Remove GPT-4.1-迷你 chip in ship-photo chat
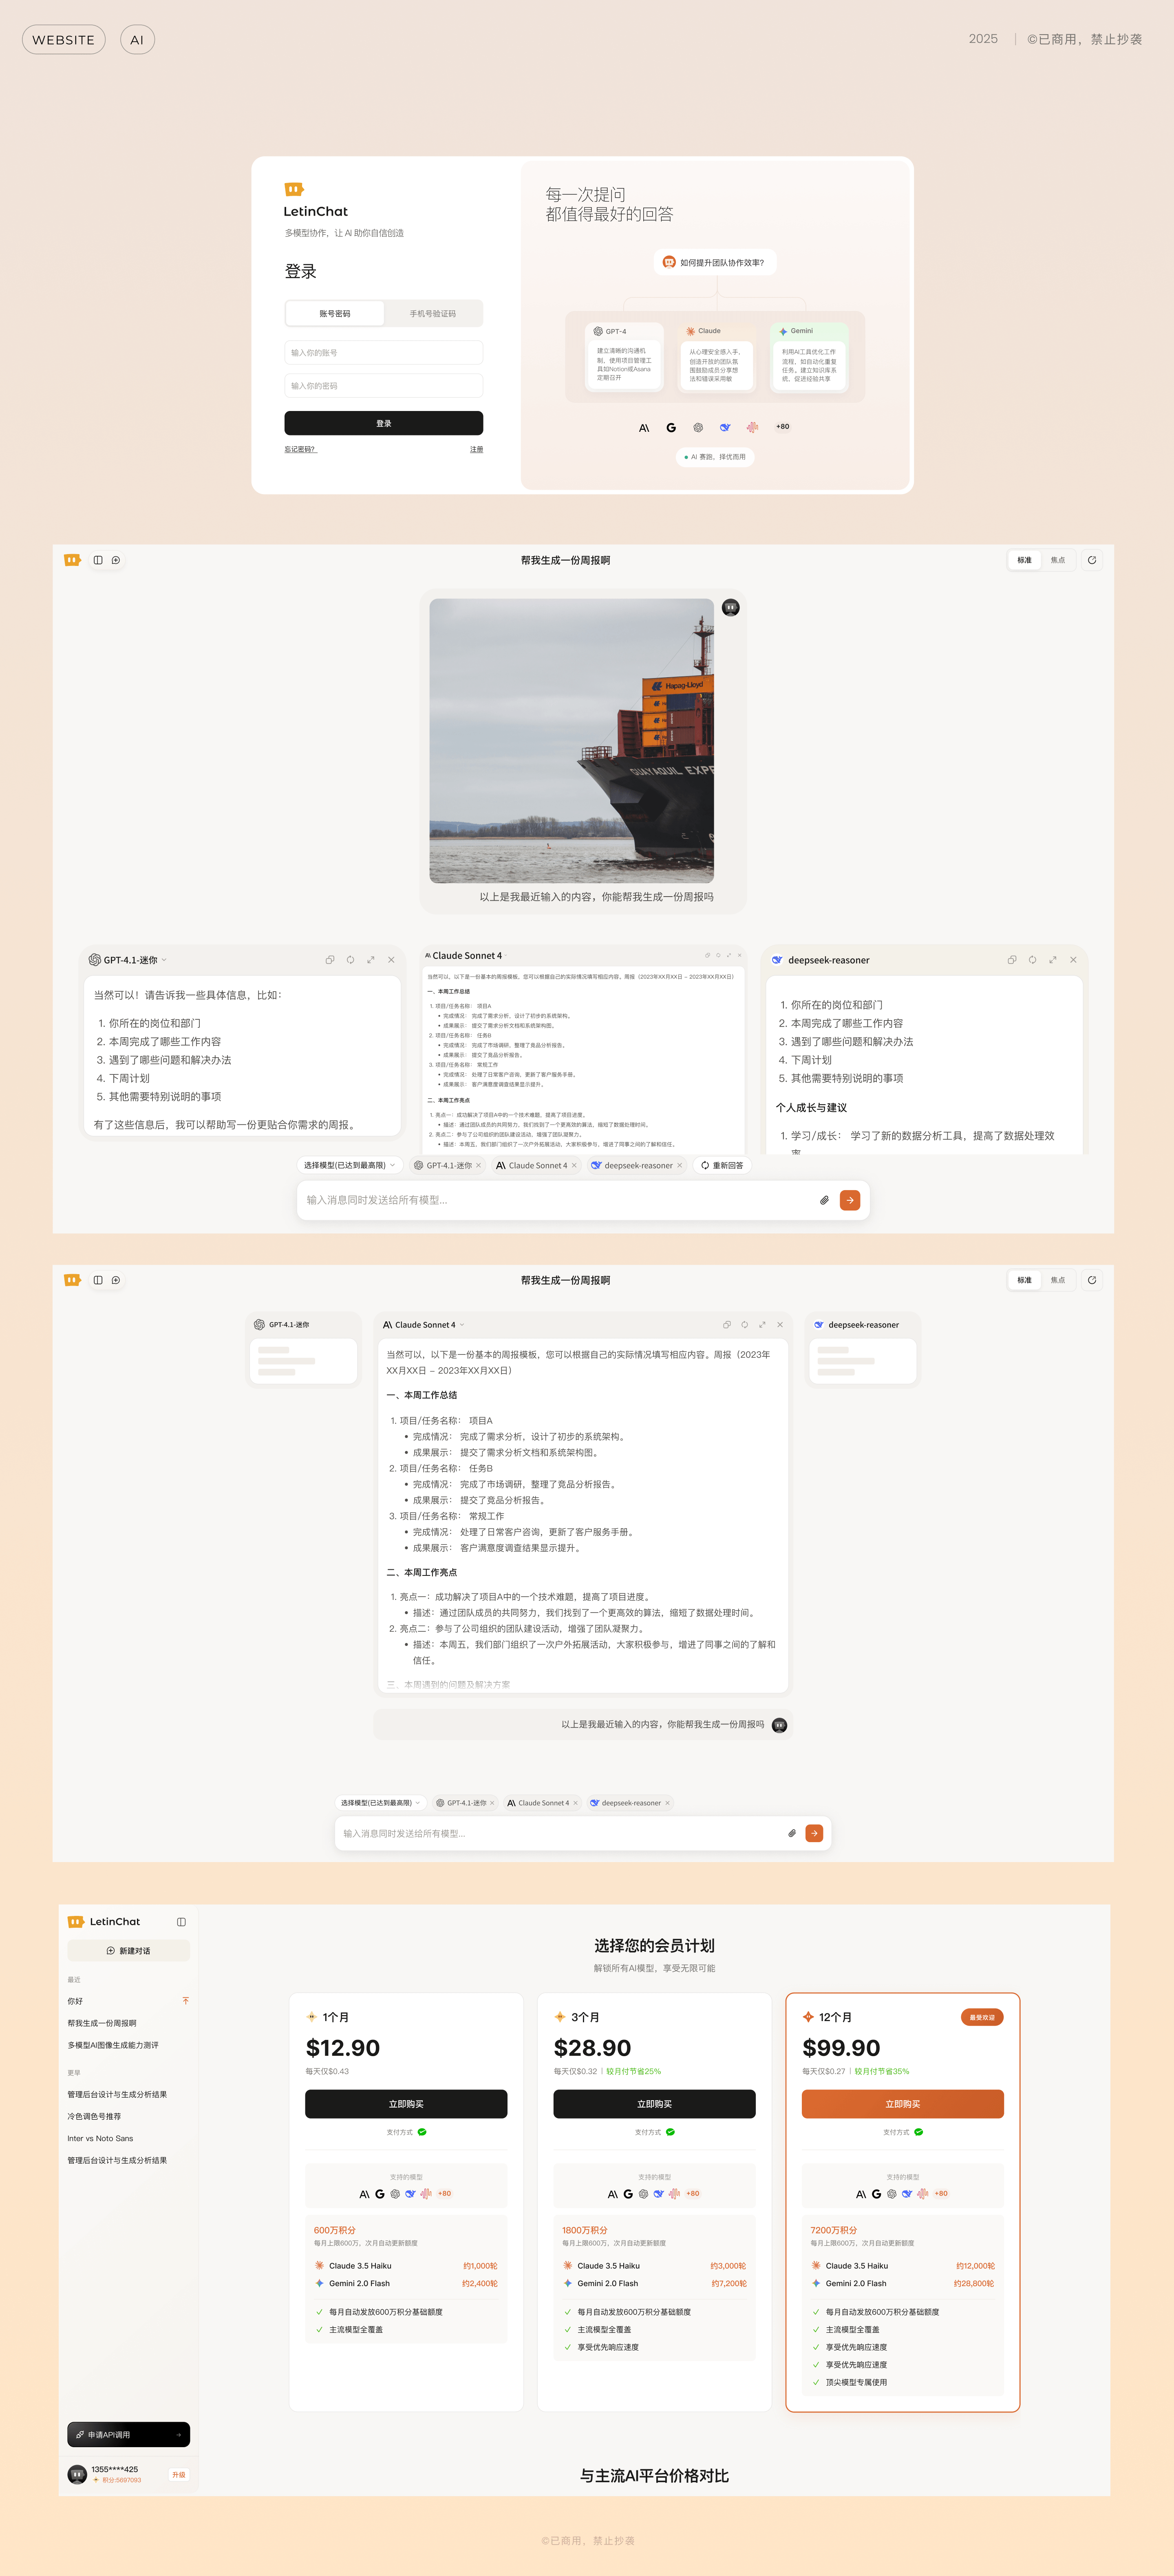Image resolution: width=1174 pixels, height=2576 pixels. [x=478, y=1165]
